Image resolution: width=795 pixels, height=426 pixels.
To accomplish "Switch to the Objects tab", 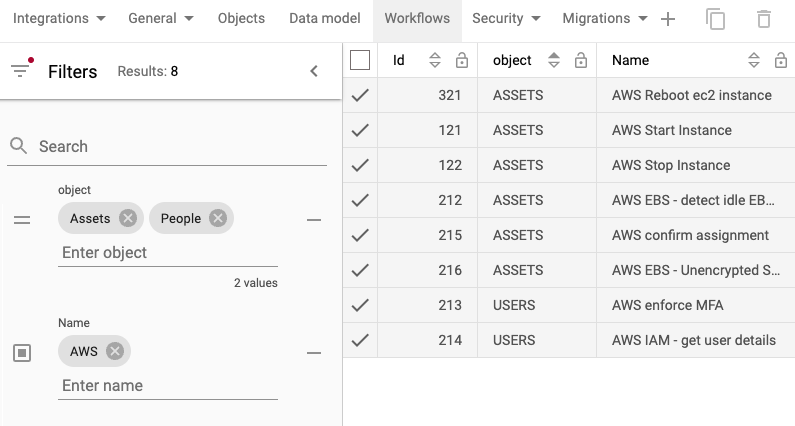I will coord(241,19).
